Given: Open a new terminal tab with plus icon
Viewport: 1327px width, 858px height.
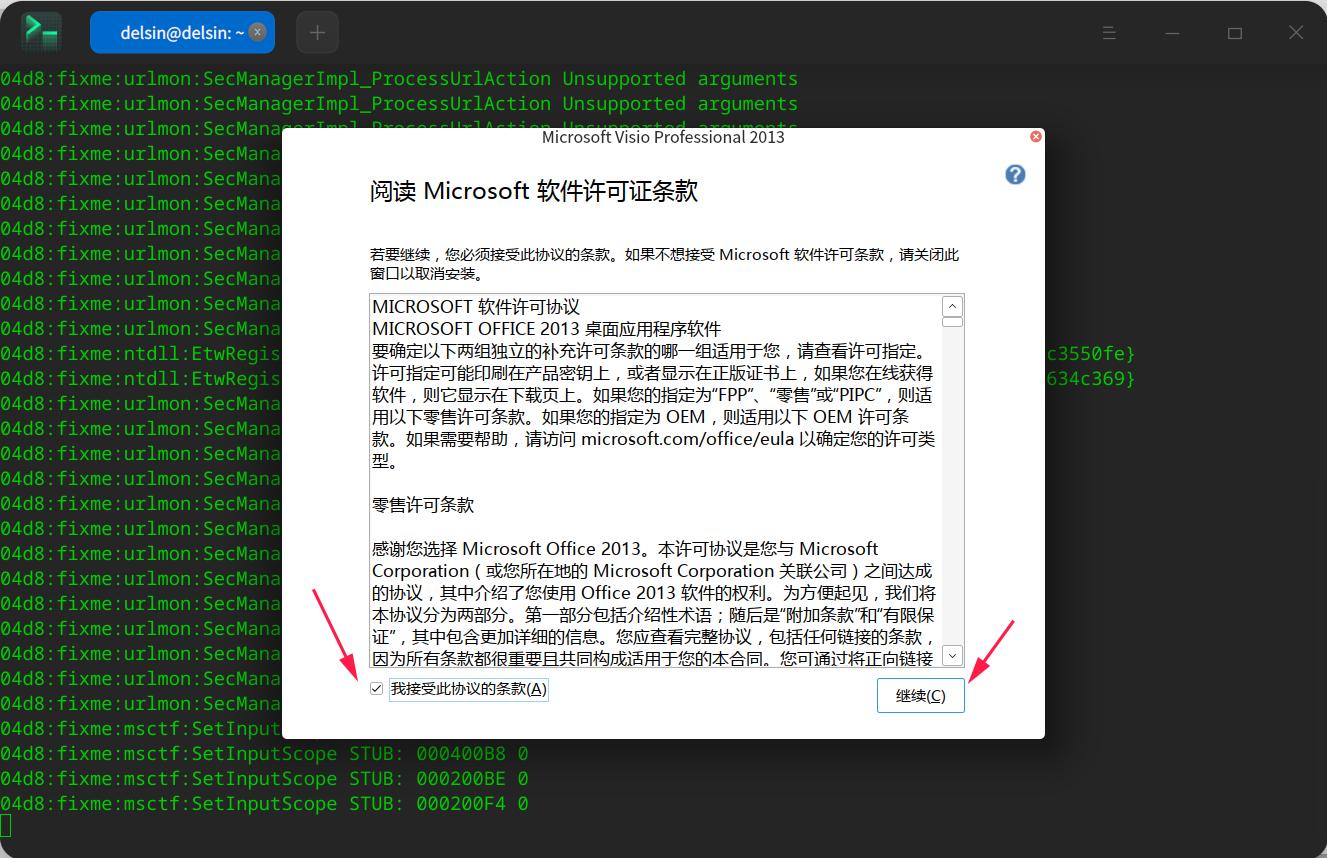Looking at the screenshot, I should click(317, 32).
